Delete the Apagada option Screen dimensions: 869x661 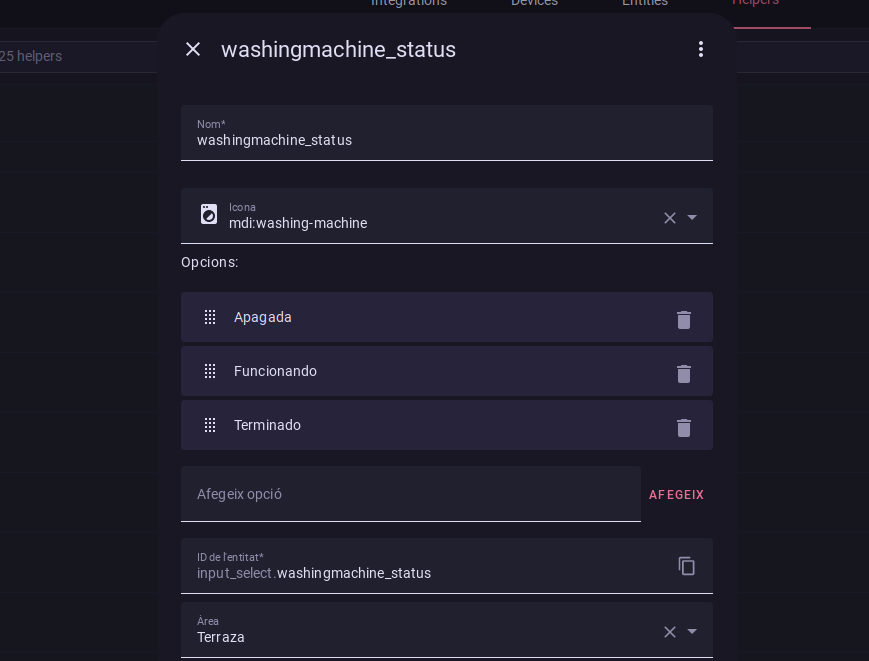click(x=684, y=320)
